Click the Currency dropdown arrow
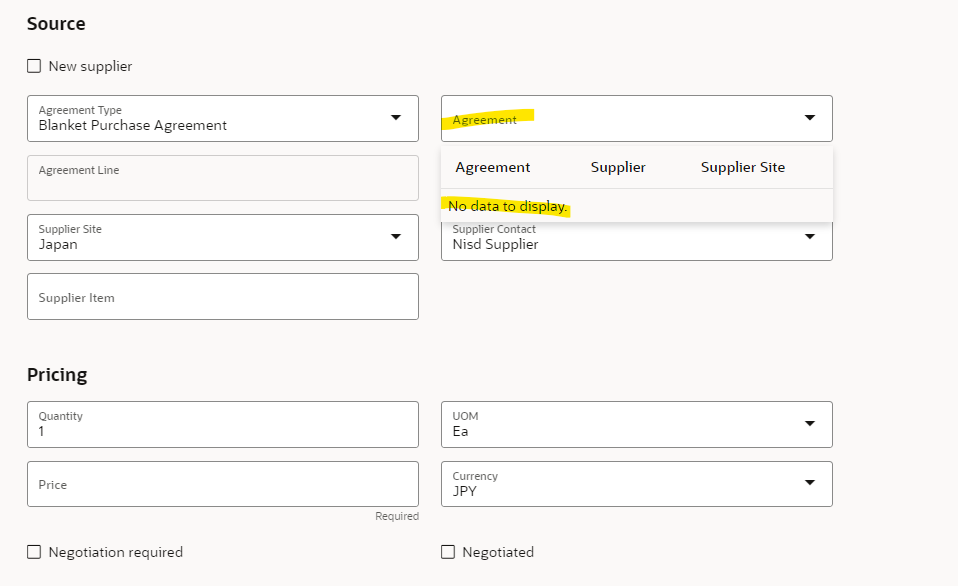The image size is (958, 586). (810, 484)
